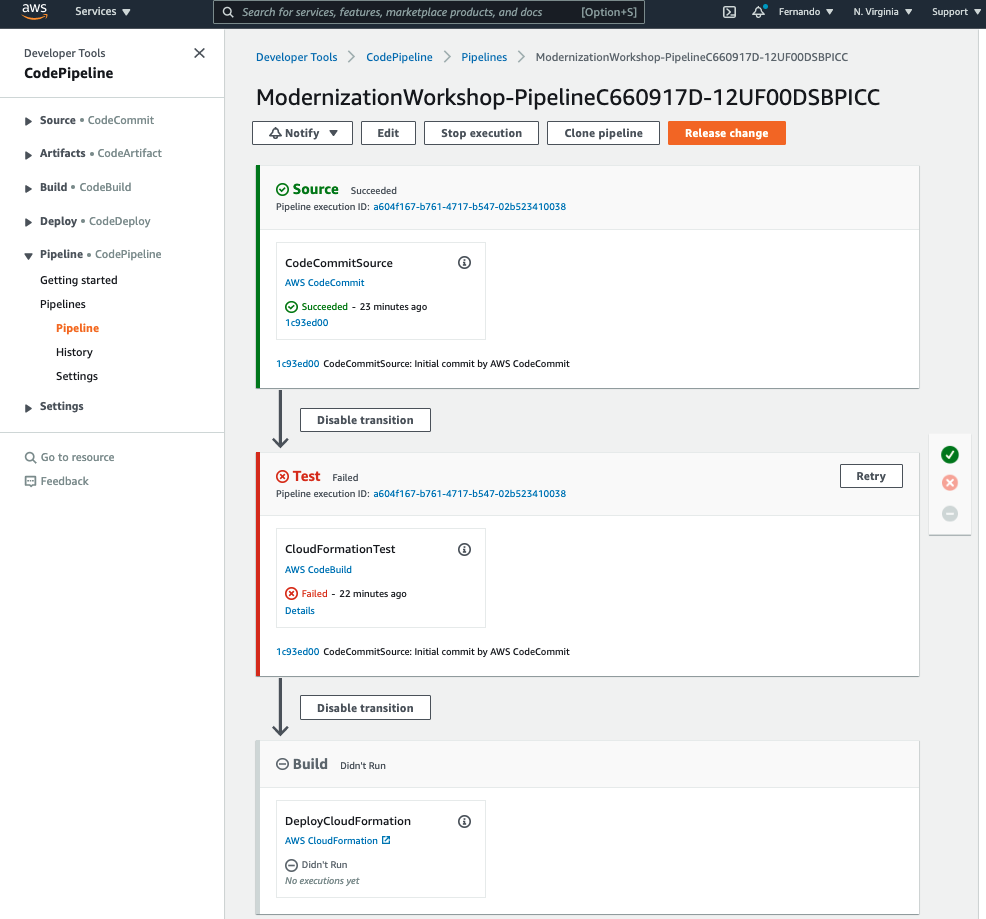Open Test stage pipeline execution ID link
Image resolution: width=986 pixels, height=919 pixels.
click(469, 494)
